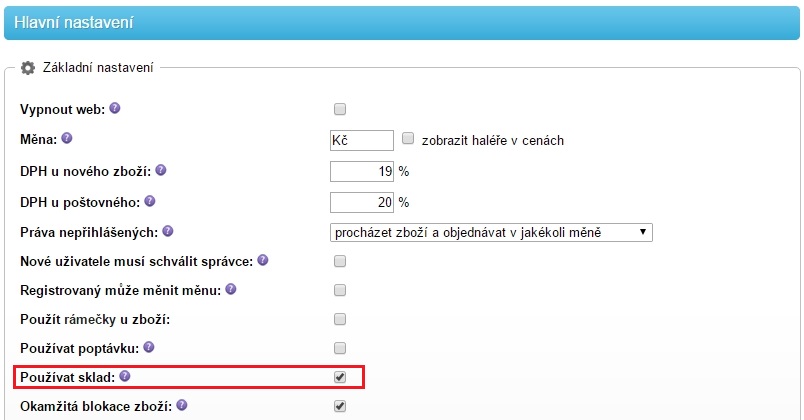Click help icon for Okamžitá blokace zboží
Viewport: 804px width, 420px height.
pos(182,406)
